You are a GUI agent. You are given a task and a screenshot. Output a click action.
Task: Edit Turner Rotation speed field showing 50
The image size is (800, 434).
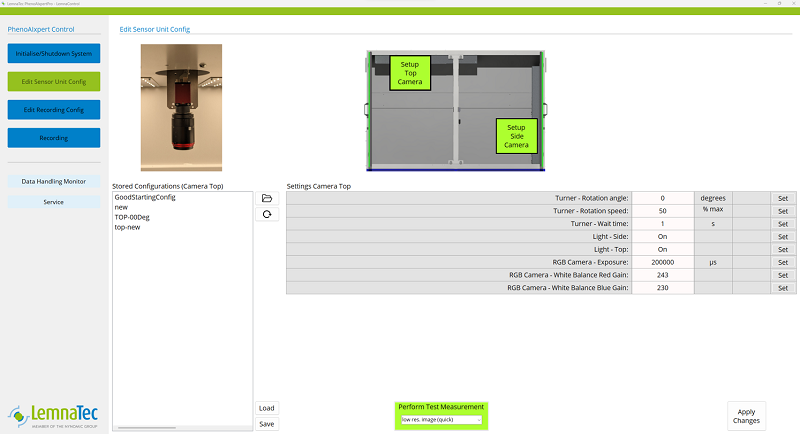tap(663, 211)
